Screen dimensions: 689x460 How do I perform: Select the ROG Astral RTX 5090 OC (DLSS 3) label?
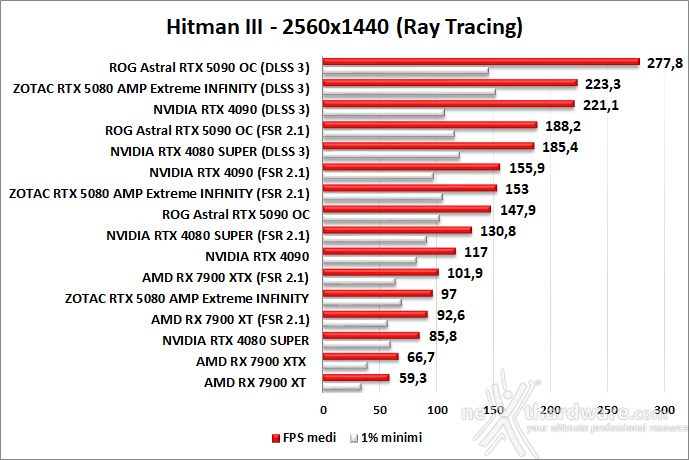point(209,68)
